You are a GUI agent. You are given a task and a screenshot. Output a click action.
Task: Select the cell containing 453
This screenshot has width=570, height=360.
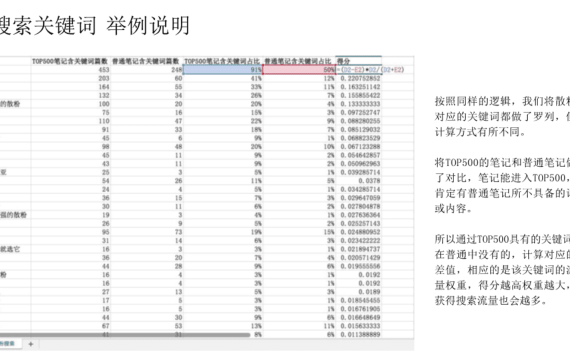point(71,69)
